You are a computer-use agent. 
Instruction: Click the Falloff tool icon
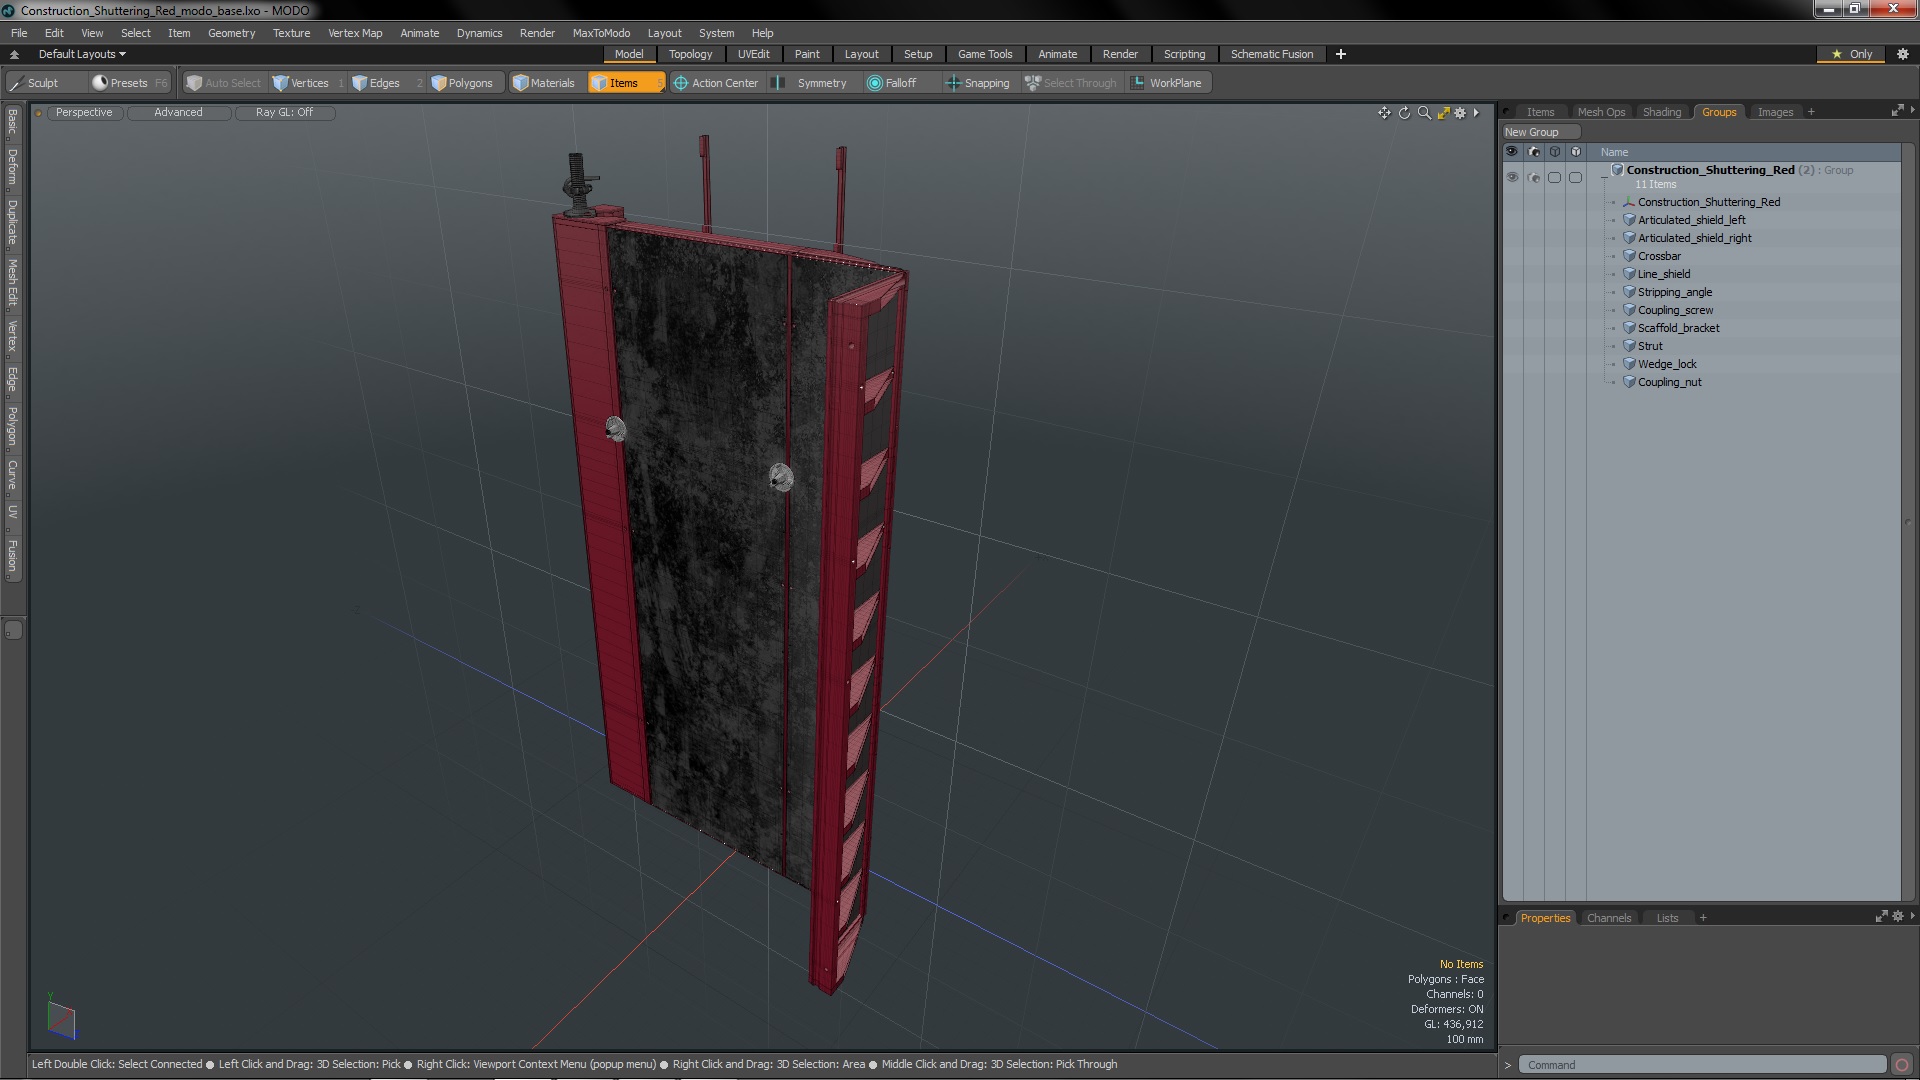coord(874,82)
